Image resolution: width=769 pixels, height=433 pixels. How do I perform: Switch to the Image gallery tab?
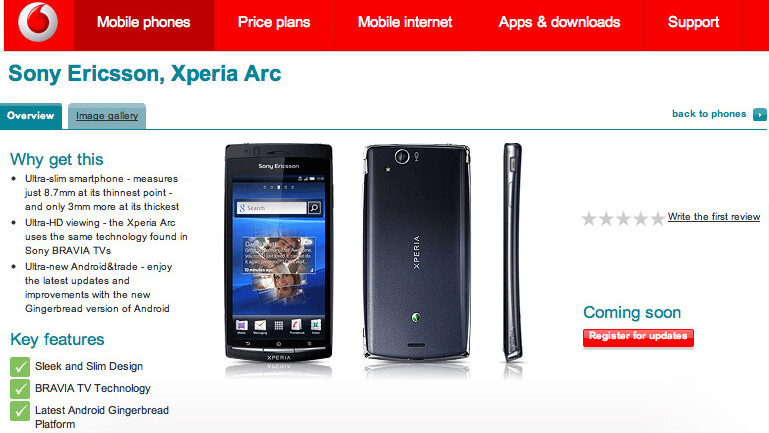107,116
